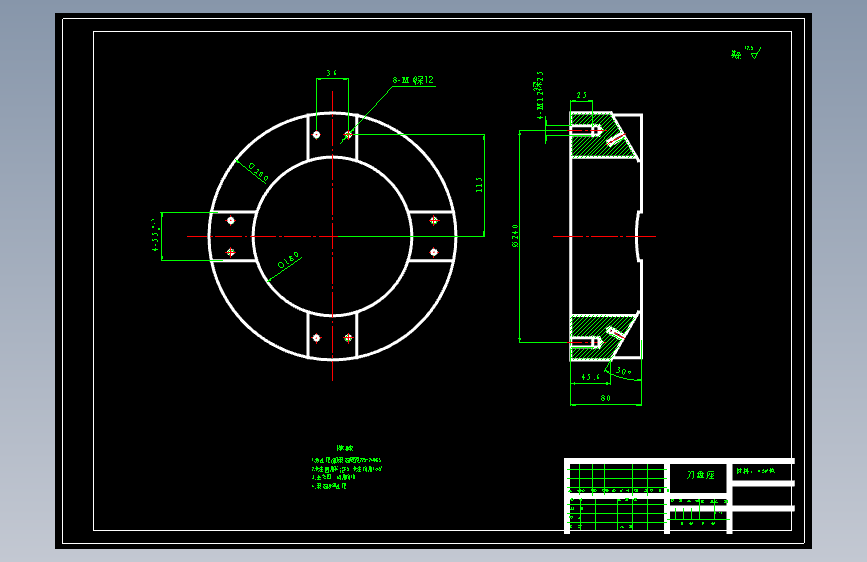Select the '80' width dimension in section view
Image resolution: width=867 pixels, height=562 pixels.
coord(605,398)
